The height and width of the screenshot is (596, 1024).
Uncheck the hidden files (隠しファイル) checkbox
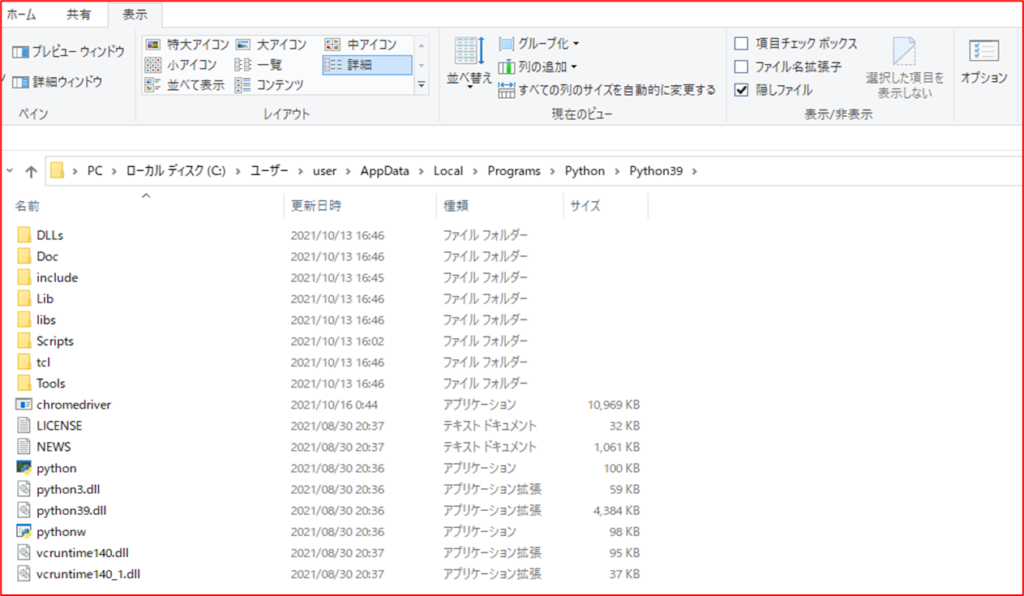coord(741,90)
